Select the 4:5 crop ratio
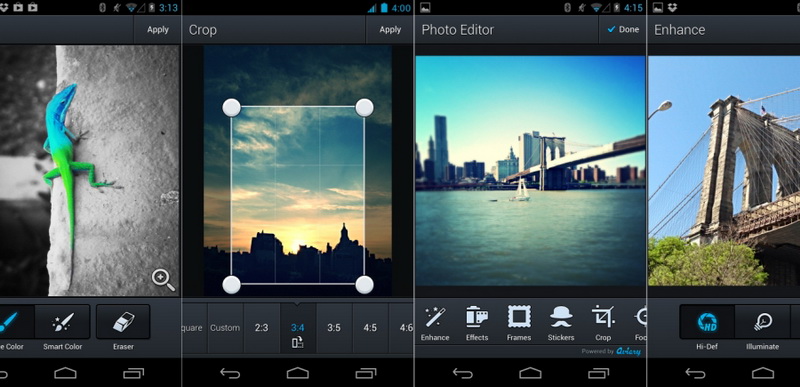The width and height of the screenshot is (800, 387). coord(370,328)
